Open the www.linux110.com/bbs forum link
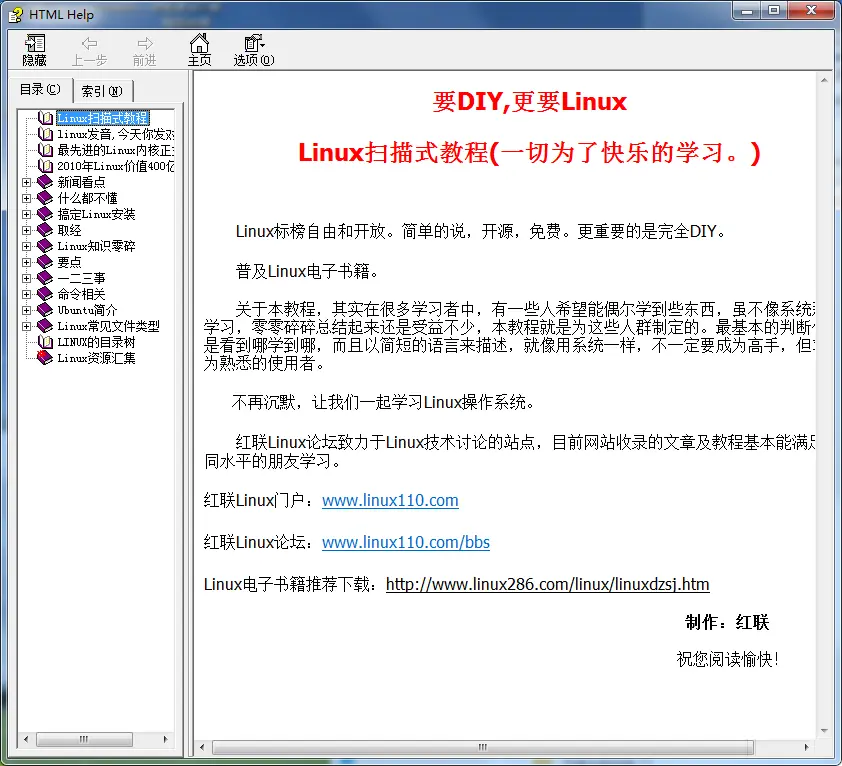 click(405, 542)
